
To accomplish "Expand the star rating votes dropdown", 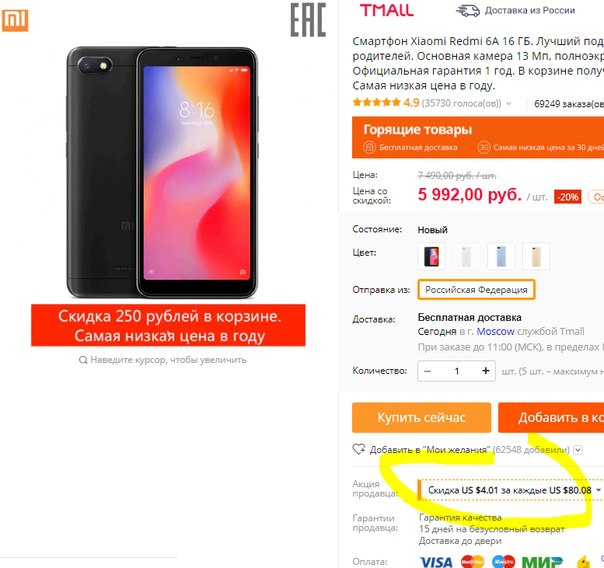I will tap(509, 104).
